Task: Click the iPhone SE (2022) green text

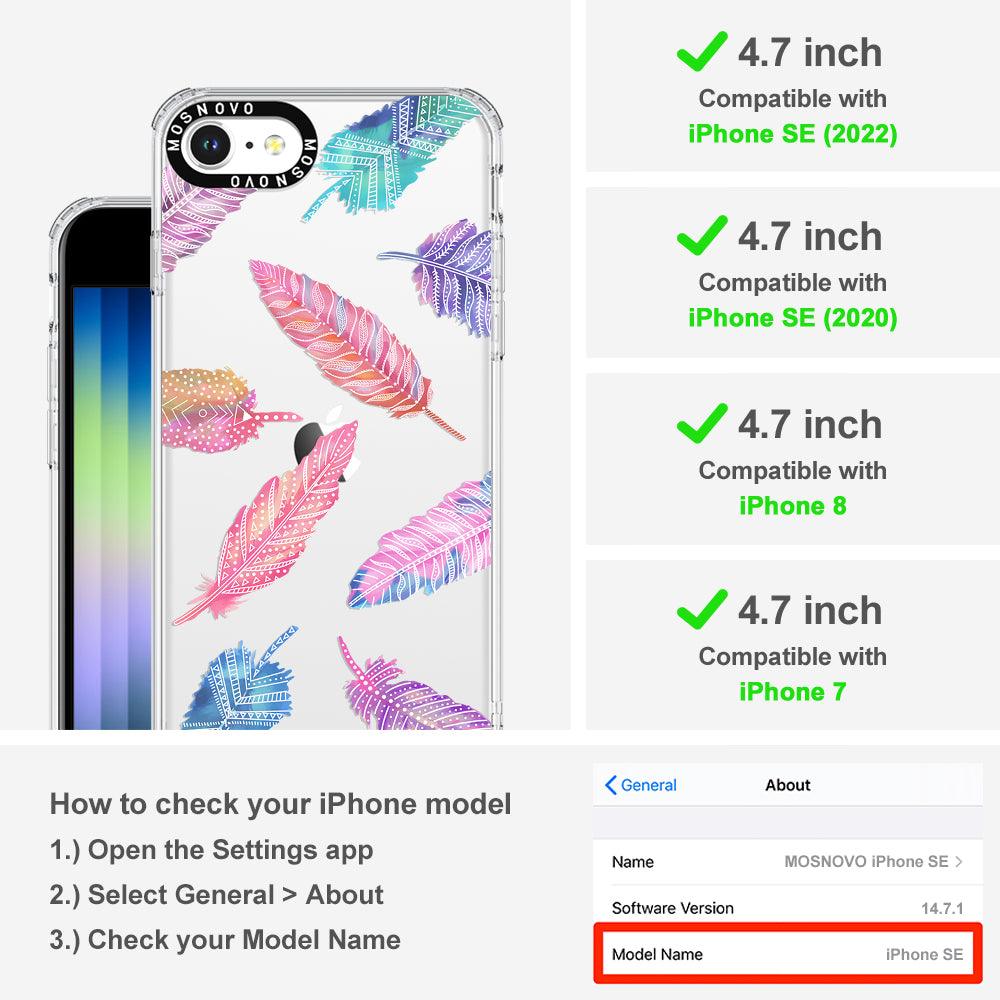Action: coord(793,134)
